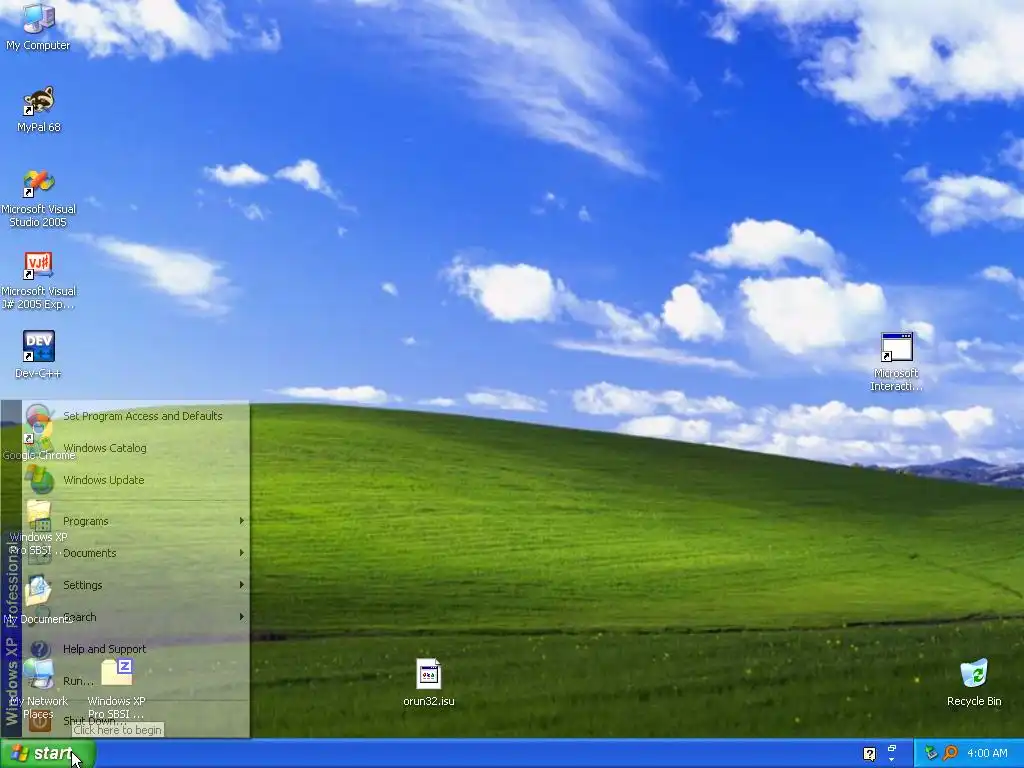Open the taskbar language bar options arrow
Viewport: 1024px width, 768px height.
coord(891,760)
